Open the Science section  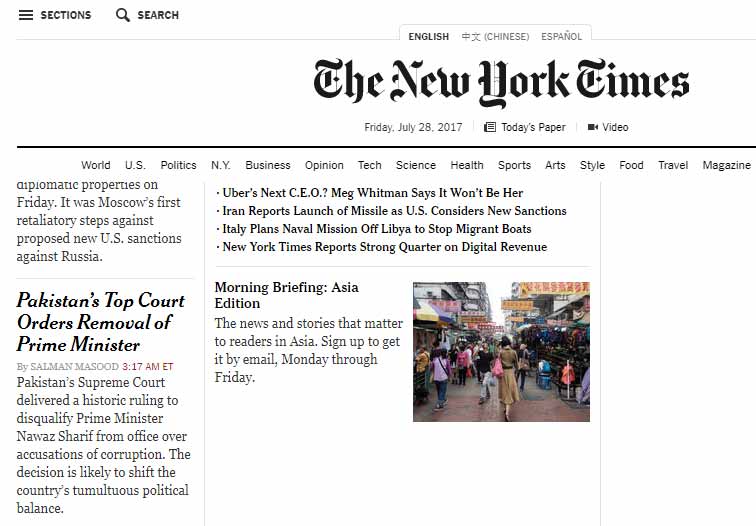pyautogui.click(x=416, y=165)
